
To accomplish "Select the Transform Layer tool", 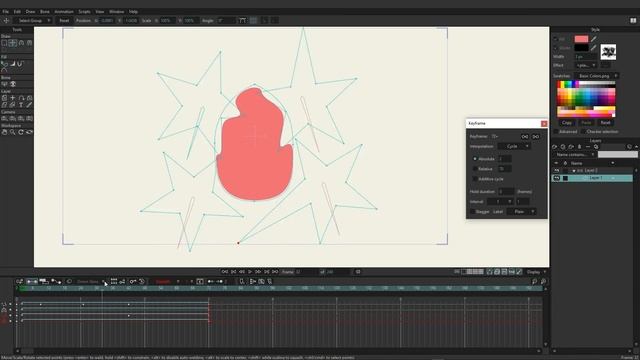I will point(4,98).
